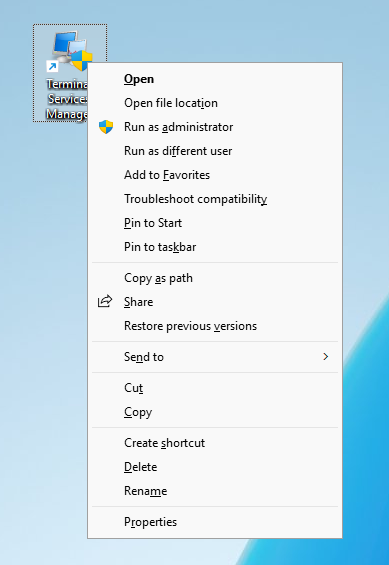389x565 pixels.
Task: Expand the Send to submenu arrow
Action: point(326,357)
